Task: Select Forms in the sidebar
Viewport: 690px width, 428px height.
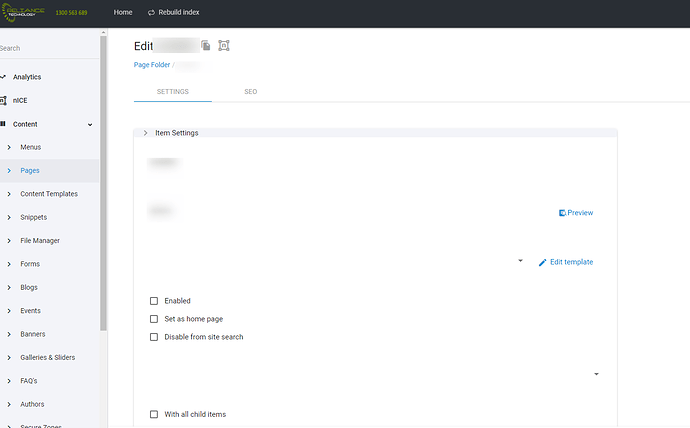Action: coord(30,264)
